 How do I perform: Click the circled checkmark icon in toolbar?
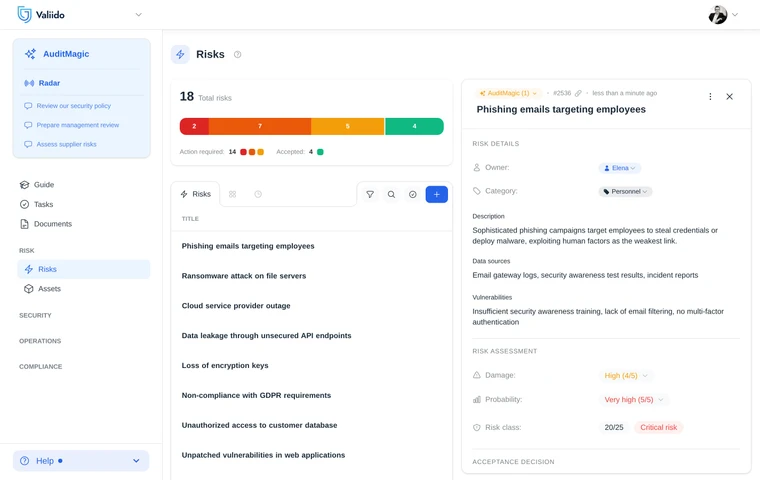pyautogui.click(x=413, y=194)
